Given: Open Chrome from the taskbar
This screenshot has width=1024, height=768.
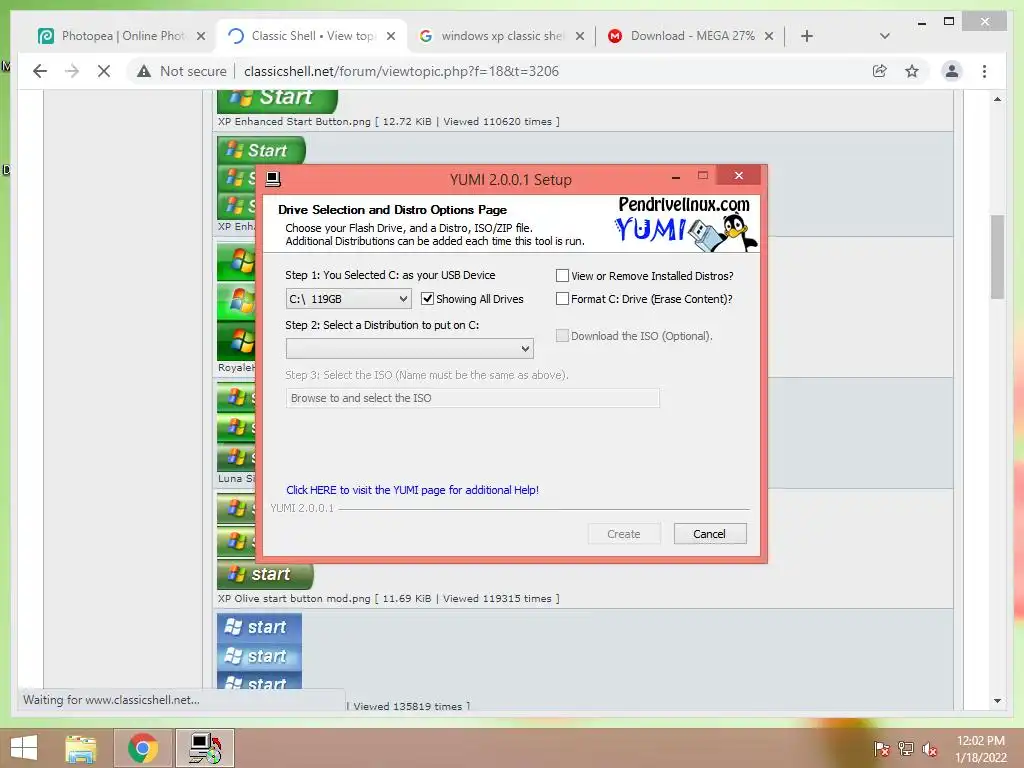Looking at the screenshot, I should click(143, 748).
